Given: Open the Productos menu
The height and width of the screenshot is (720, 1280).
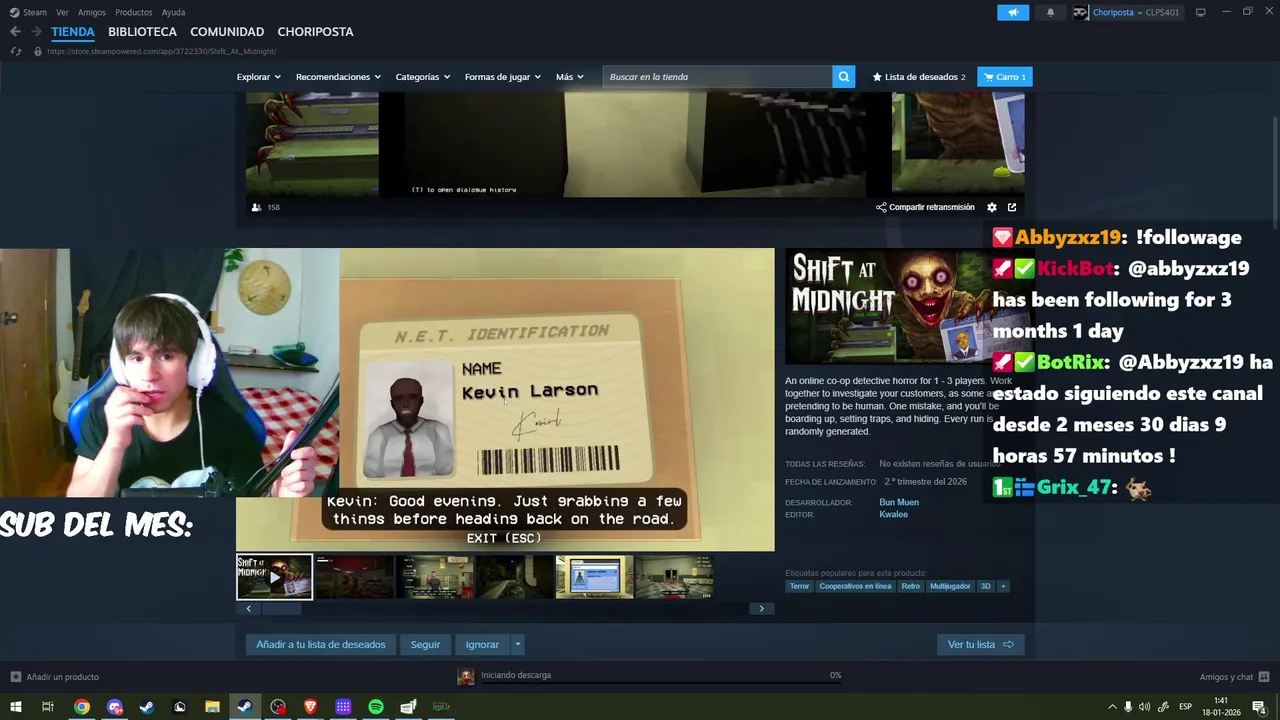Looking at the screenshot, I should tap(133, 12).
